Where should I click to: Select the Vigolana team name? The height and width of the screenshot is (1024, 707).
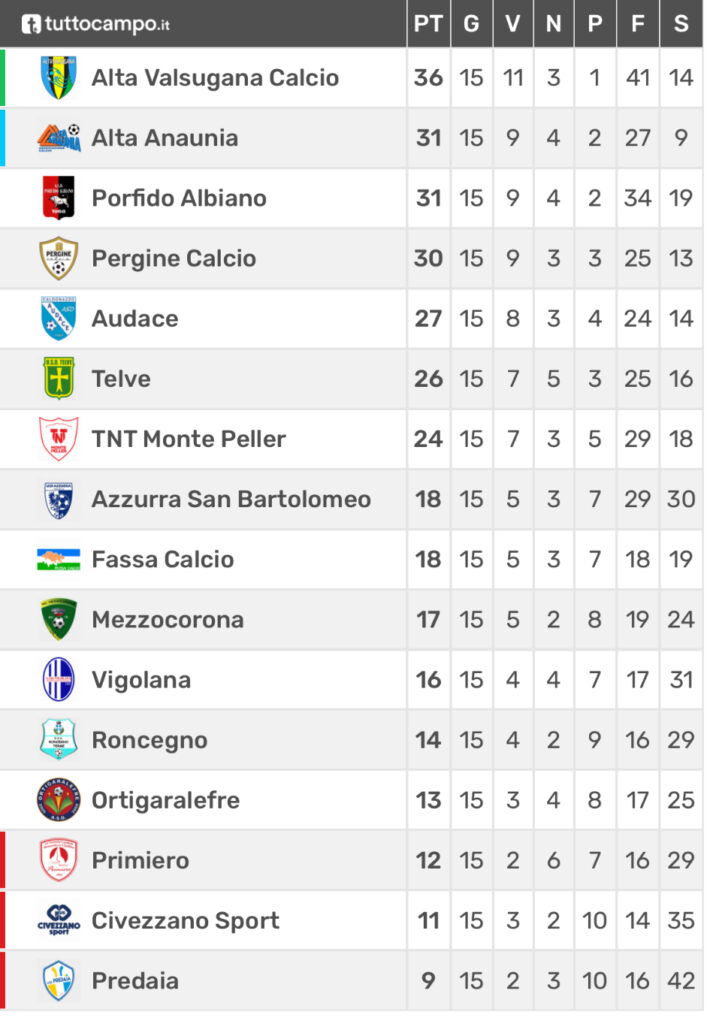(142, 680)
